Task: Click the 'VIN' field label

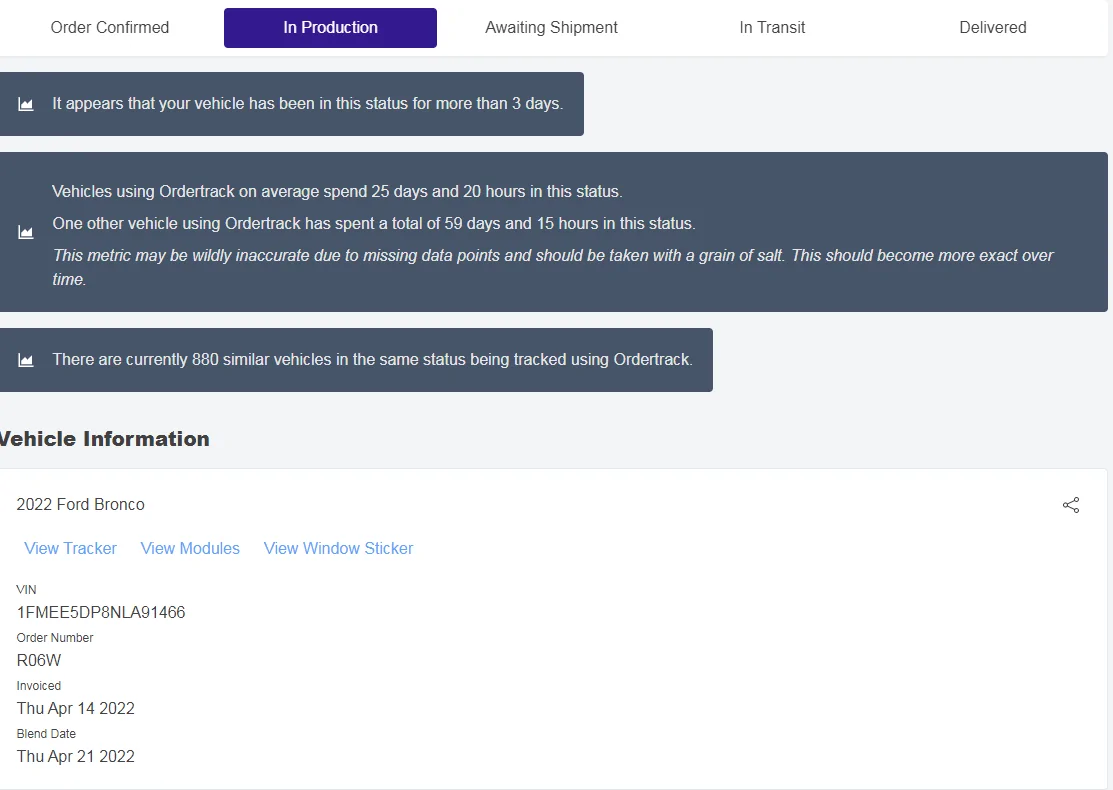Action: click(x=26, y=590)
